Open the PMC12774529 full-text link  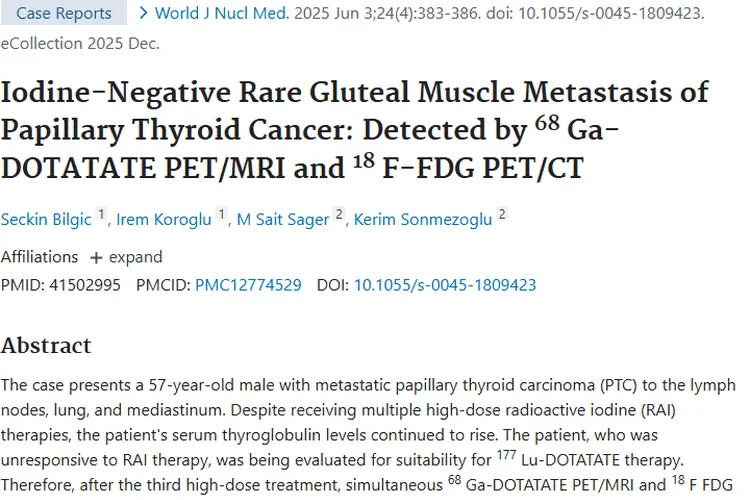248,285
